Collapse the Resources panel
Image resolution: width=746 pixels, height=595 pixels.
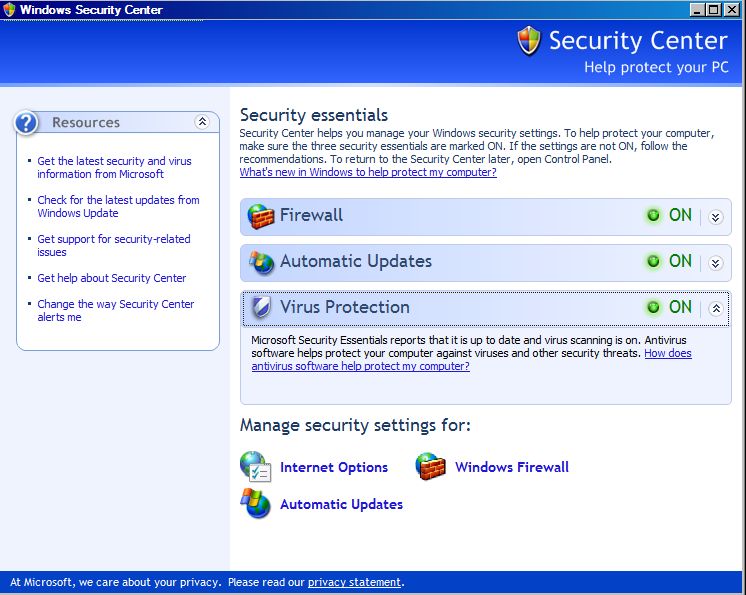point(202,122)
